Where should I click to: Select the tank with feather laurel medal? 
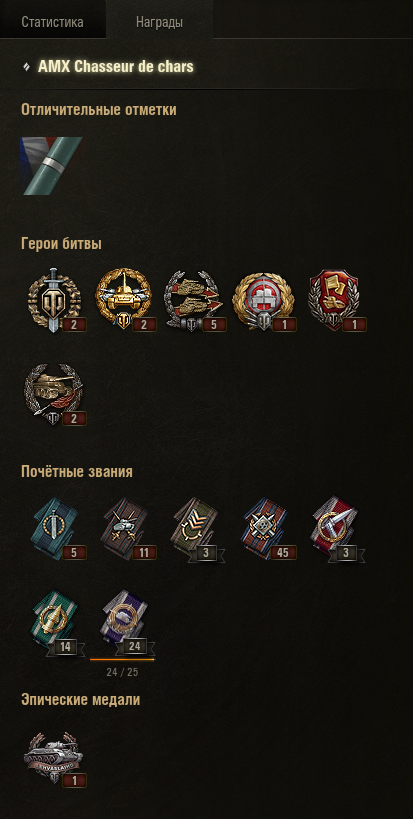[x=52, y=394]
